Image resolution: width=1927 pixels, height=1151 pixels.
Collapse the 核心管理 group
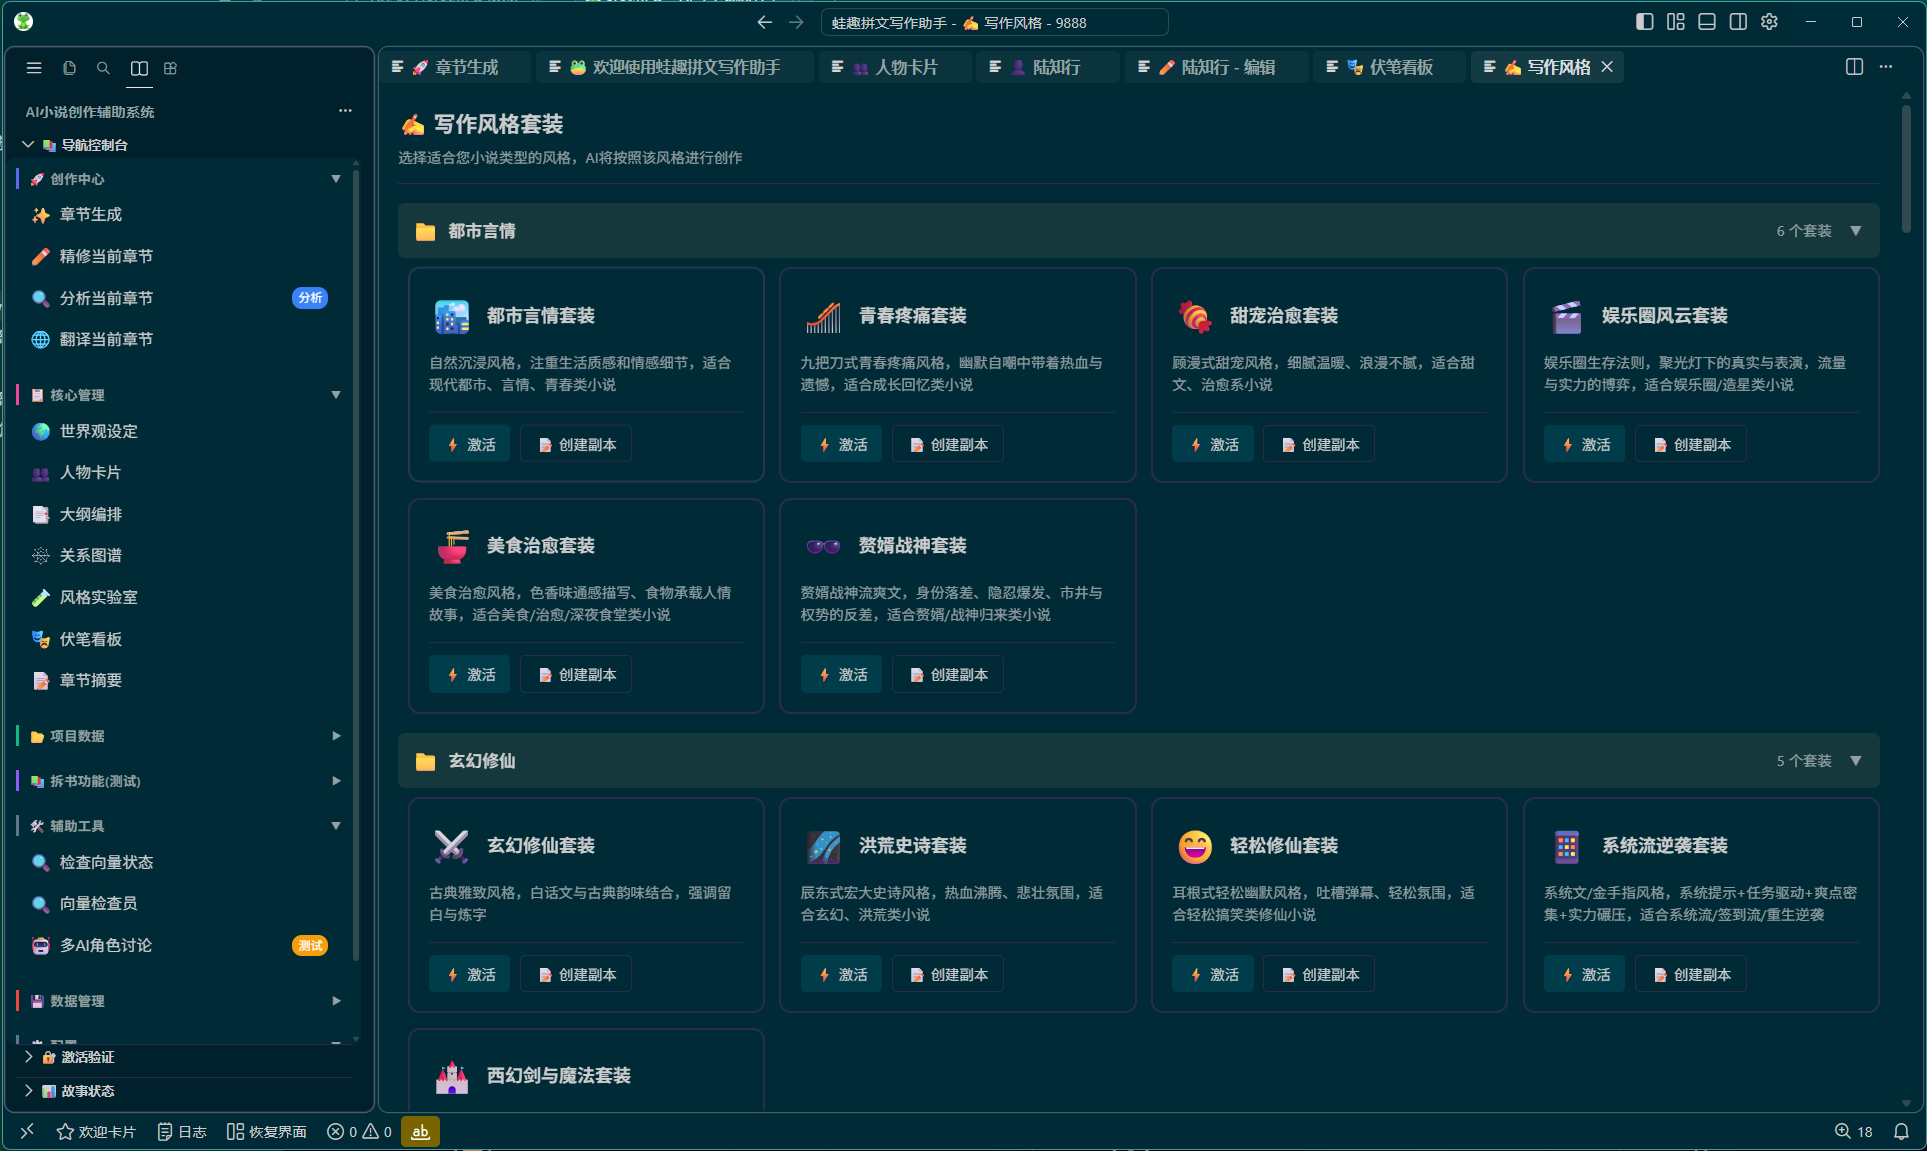[x=336, y=395]
